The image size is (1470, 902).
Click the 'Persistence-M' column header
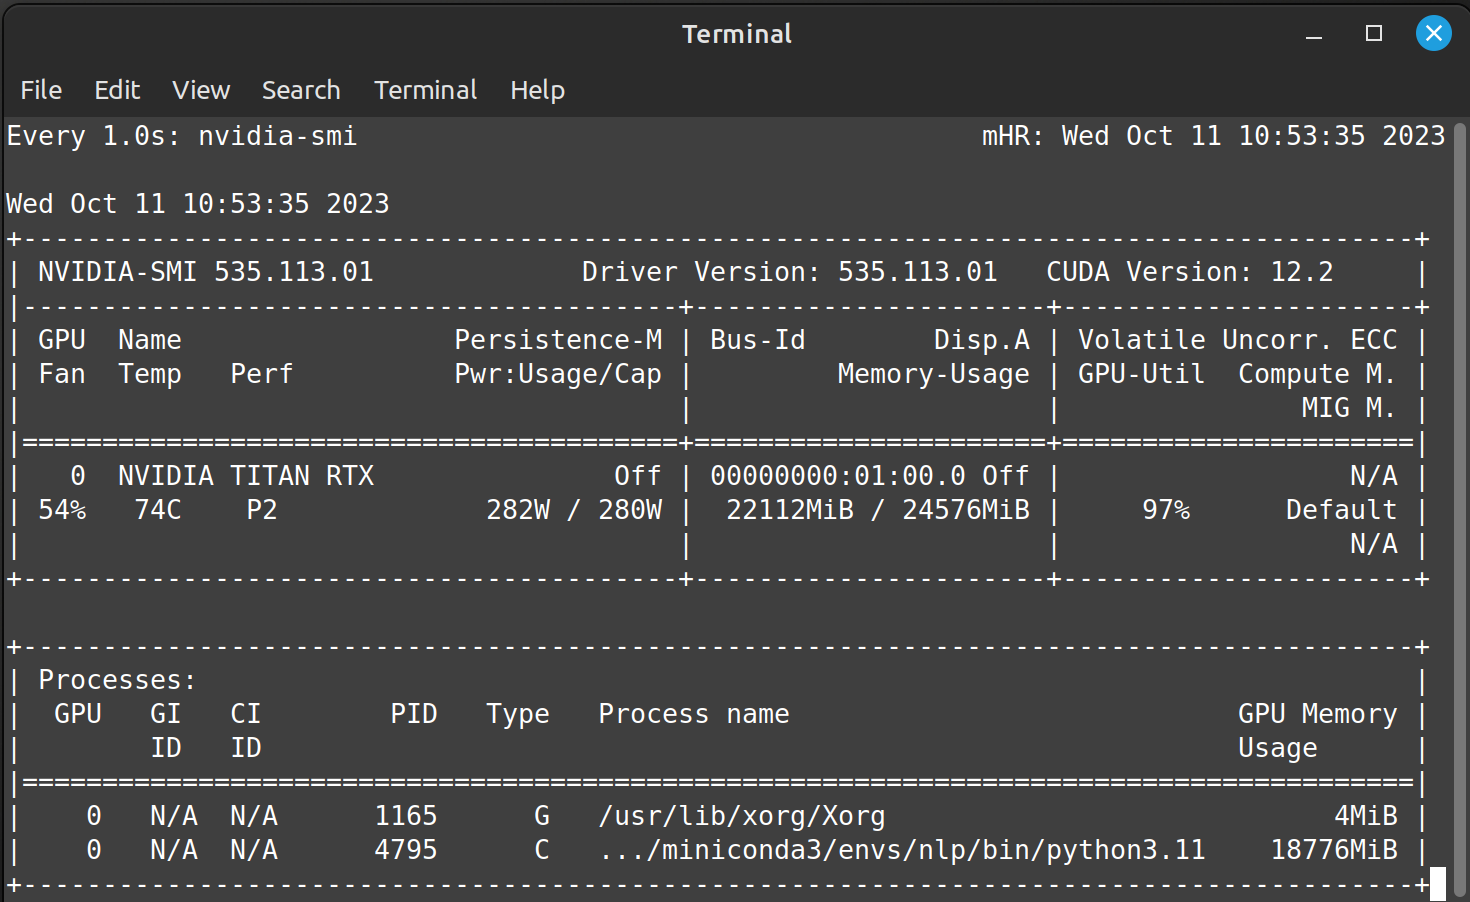click(558, 340)
